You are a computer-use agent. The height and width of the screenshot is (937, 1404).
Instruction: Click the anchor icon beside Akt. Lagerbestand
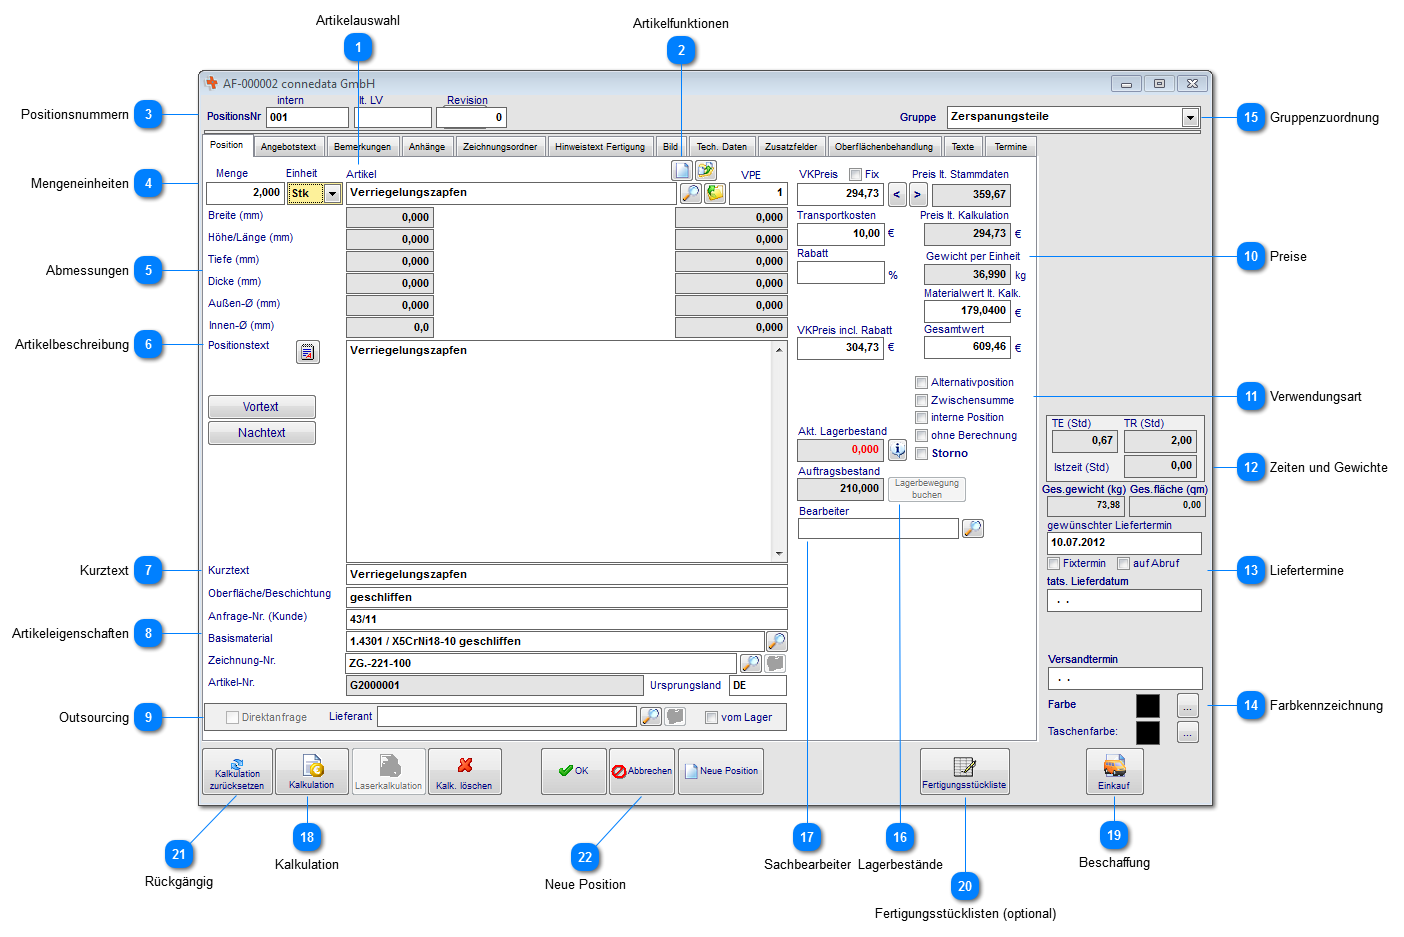(898, 450)
